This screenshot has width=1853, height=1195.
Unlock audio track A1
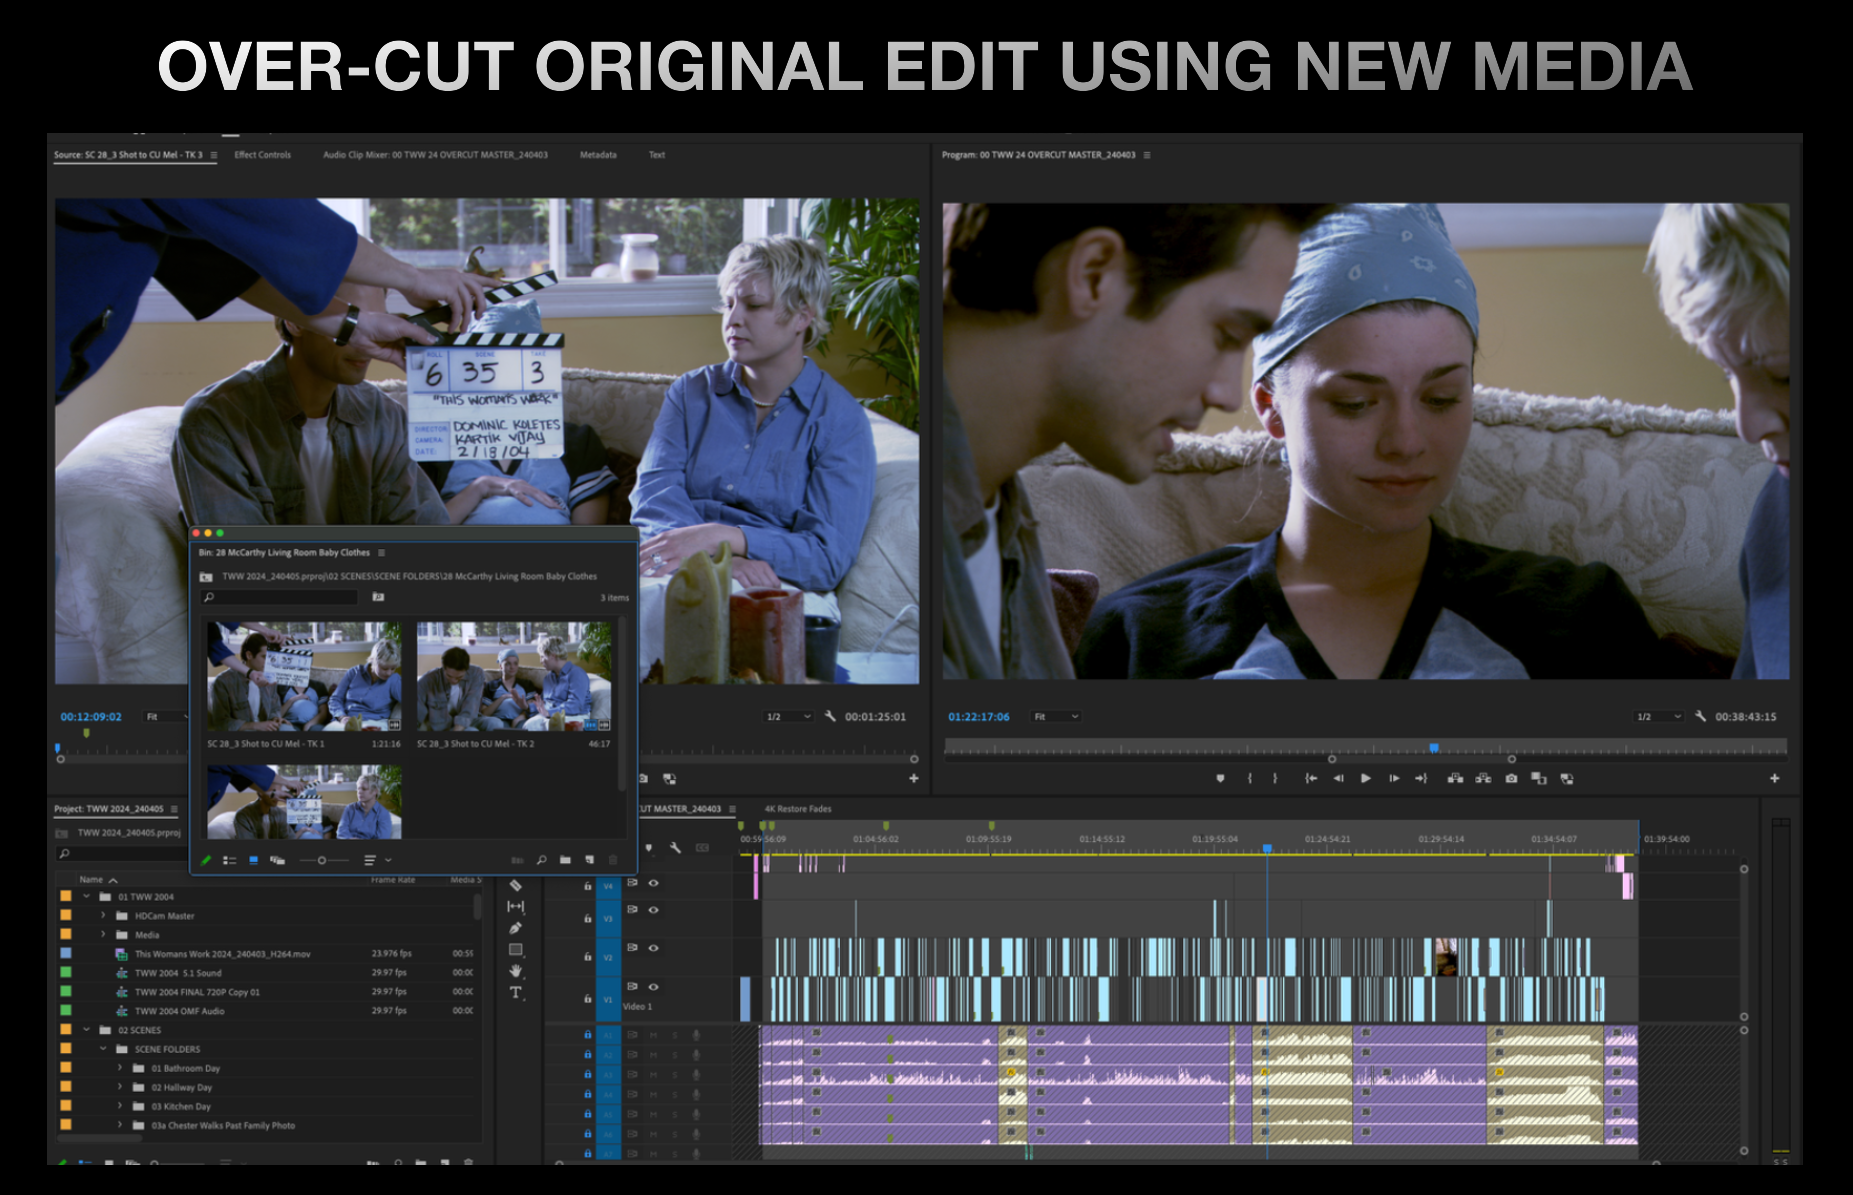pyautogui.click(x=587, y=1035)
